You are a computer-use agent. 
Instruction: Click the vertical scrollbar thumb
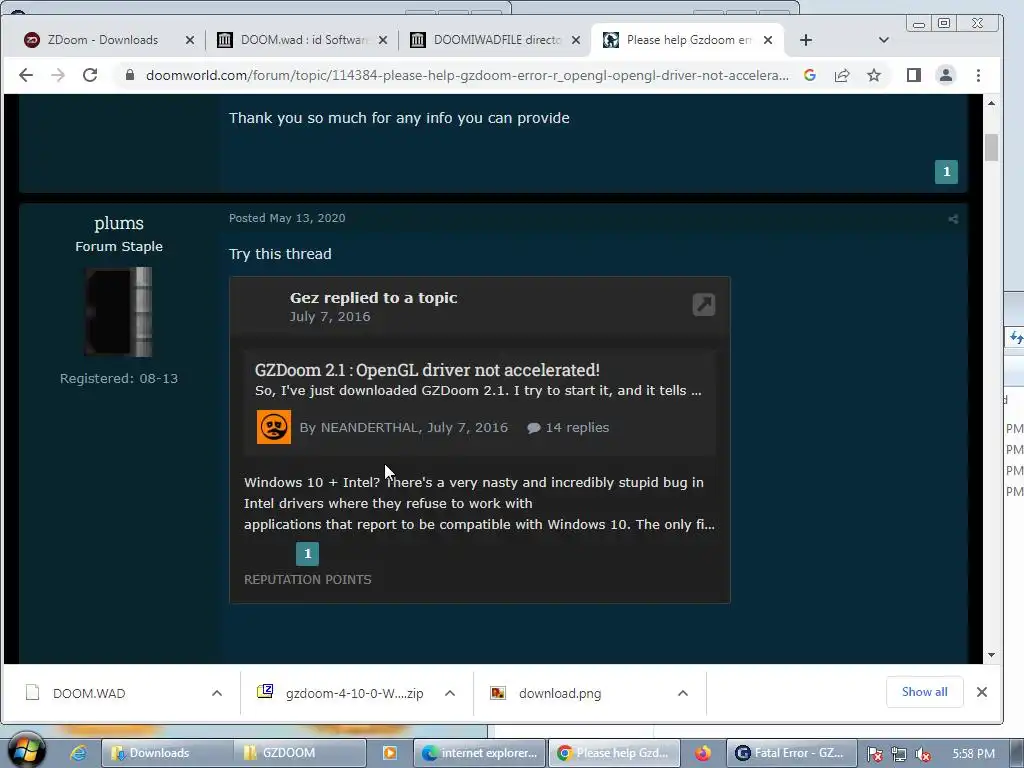[x=991, y=147]
